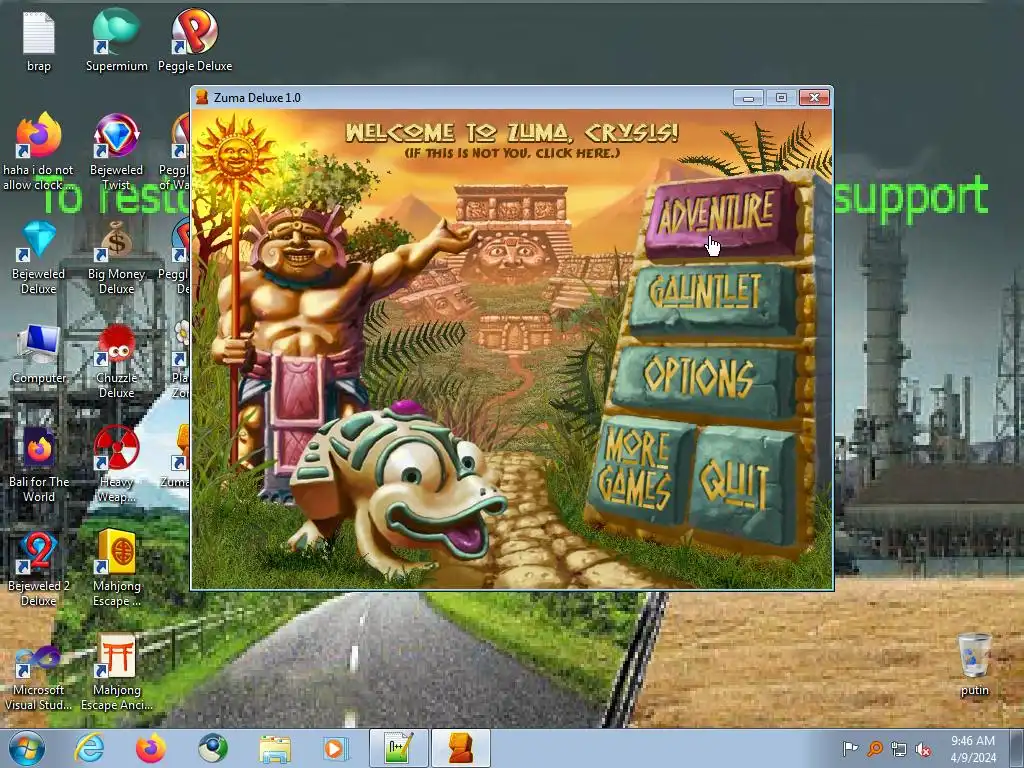Launch Bejeweled Deluxe shortcut
1024x768 pixels.
pos(39,257)
